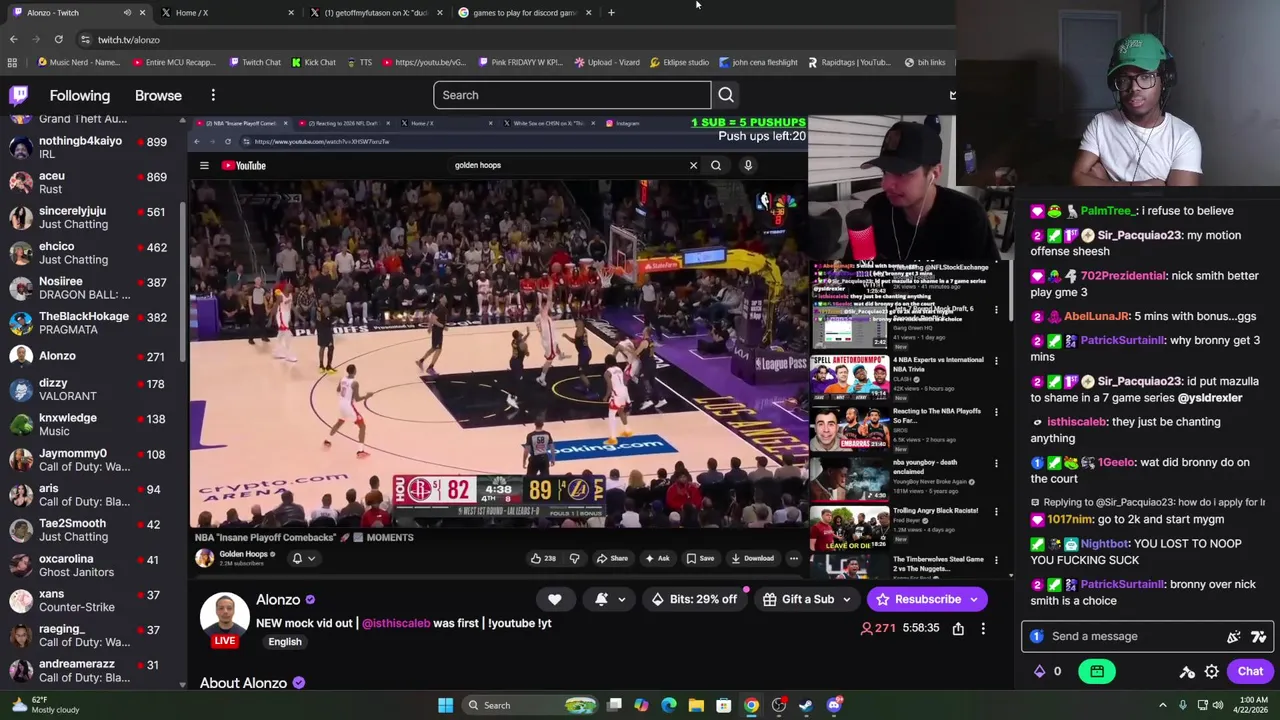The height and width of the screenshot is (720, 1280).
Task: Click the English language tag
Action: coord(284,642)
